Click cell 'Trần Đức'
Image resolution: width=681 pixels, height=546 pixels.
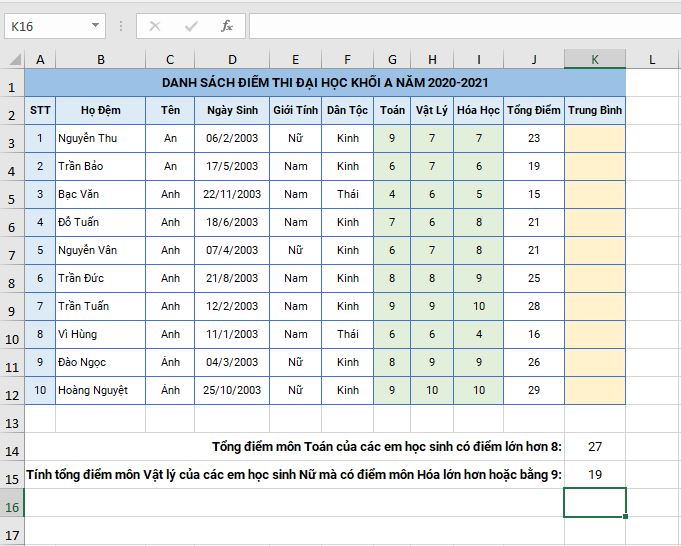[100, 278]
